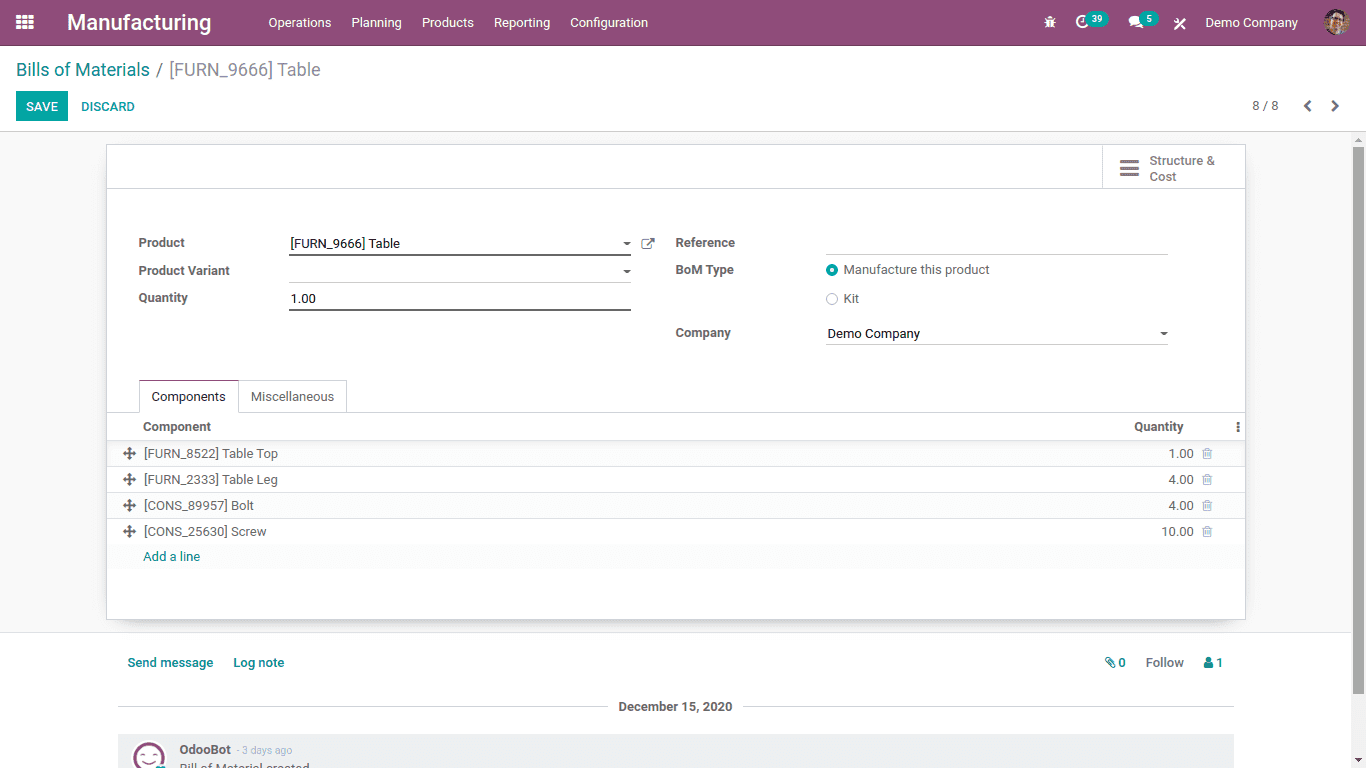Edit Table Top quantity 1.00
The height and width of the screenshot is (768, 1366).
point(1181,454)
